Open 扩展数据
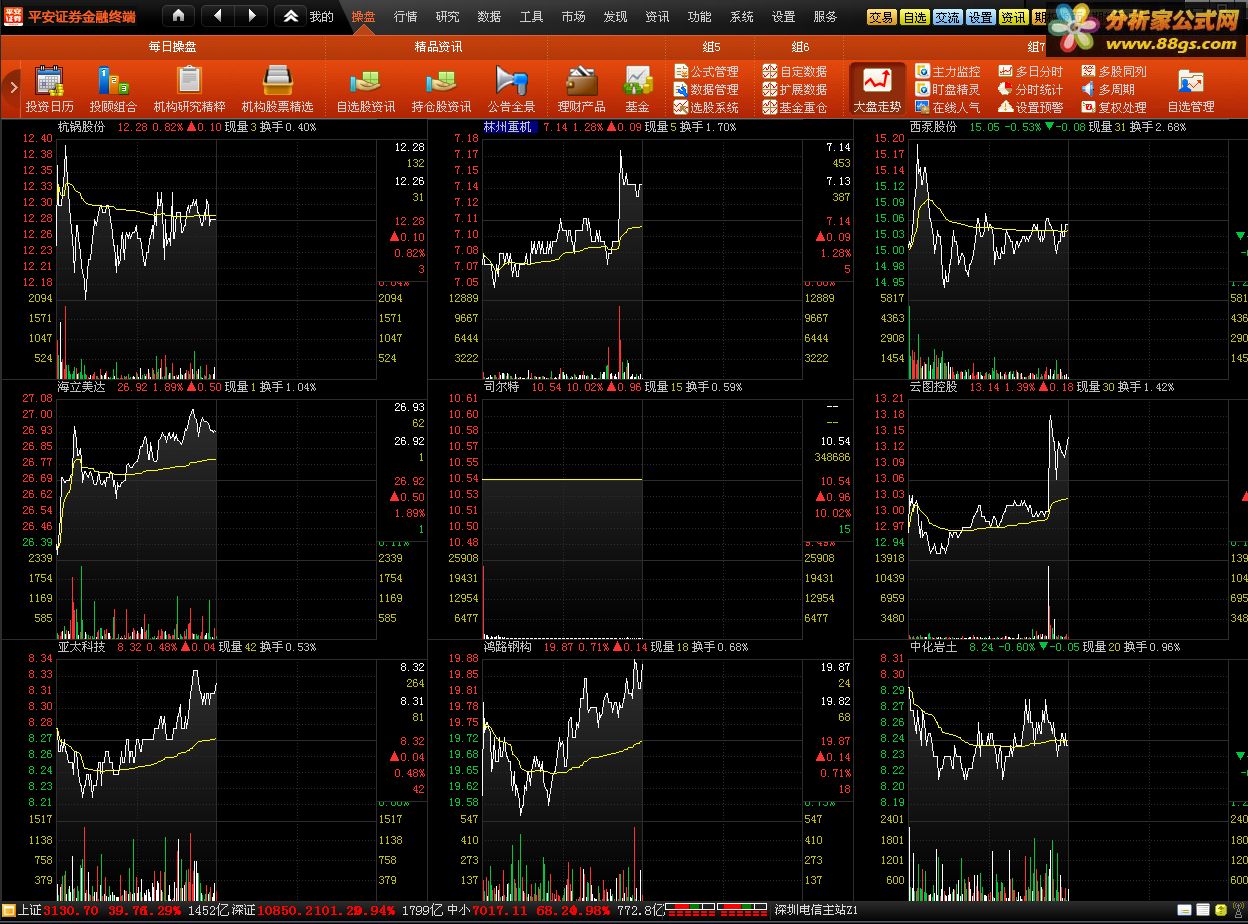 [x=795, y=89]
